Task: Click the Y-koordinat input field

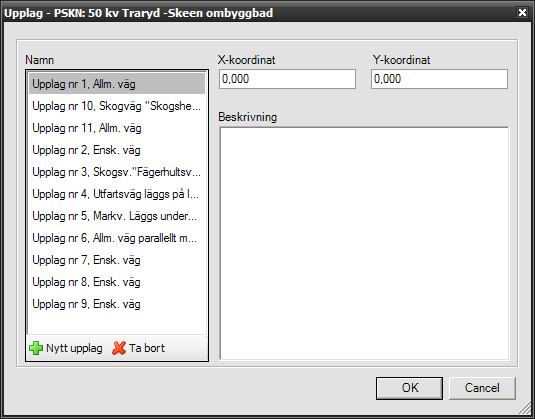Action: point(439,79)
